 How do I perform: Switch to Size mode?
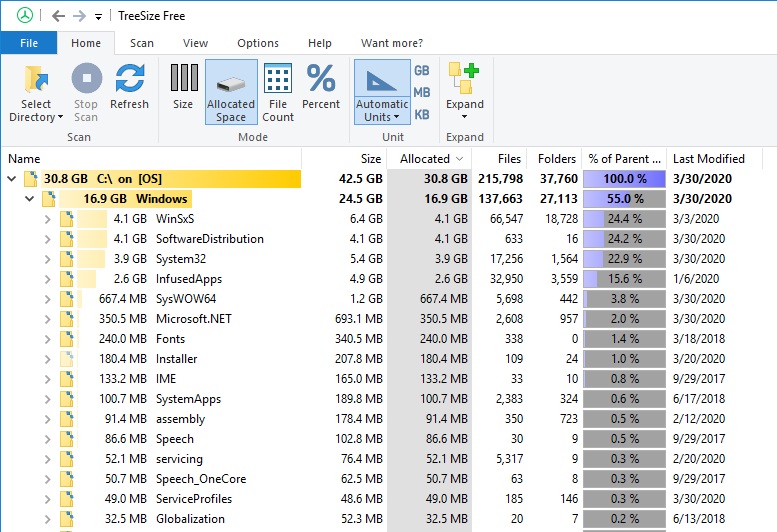[x=183, y=87]
